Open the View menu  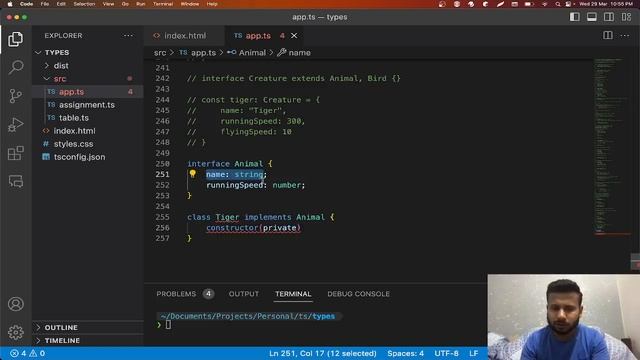(108, 4)
